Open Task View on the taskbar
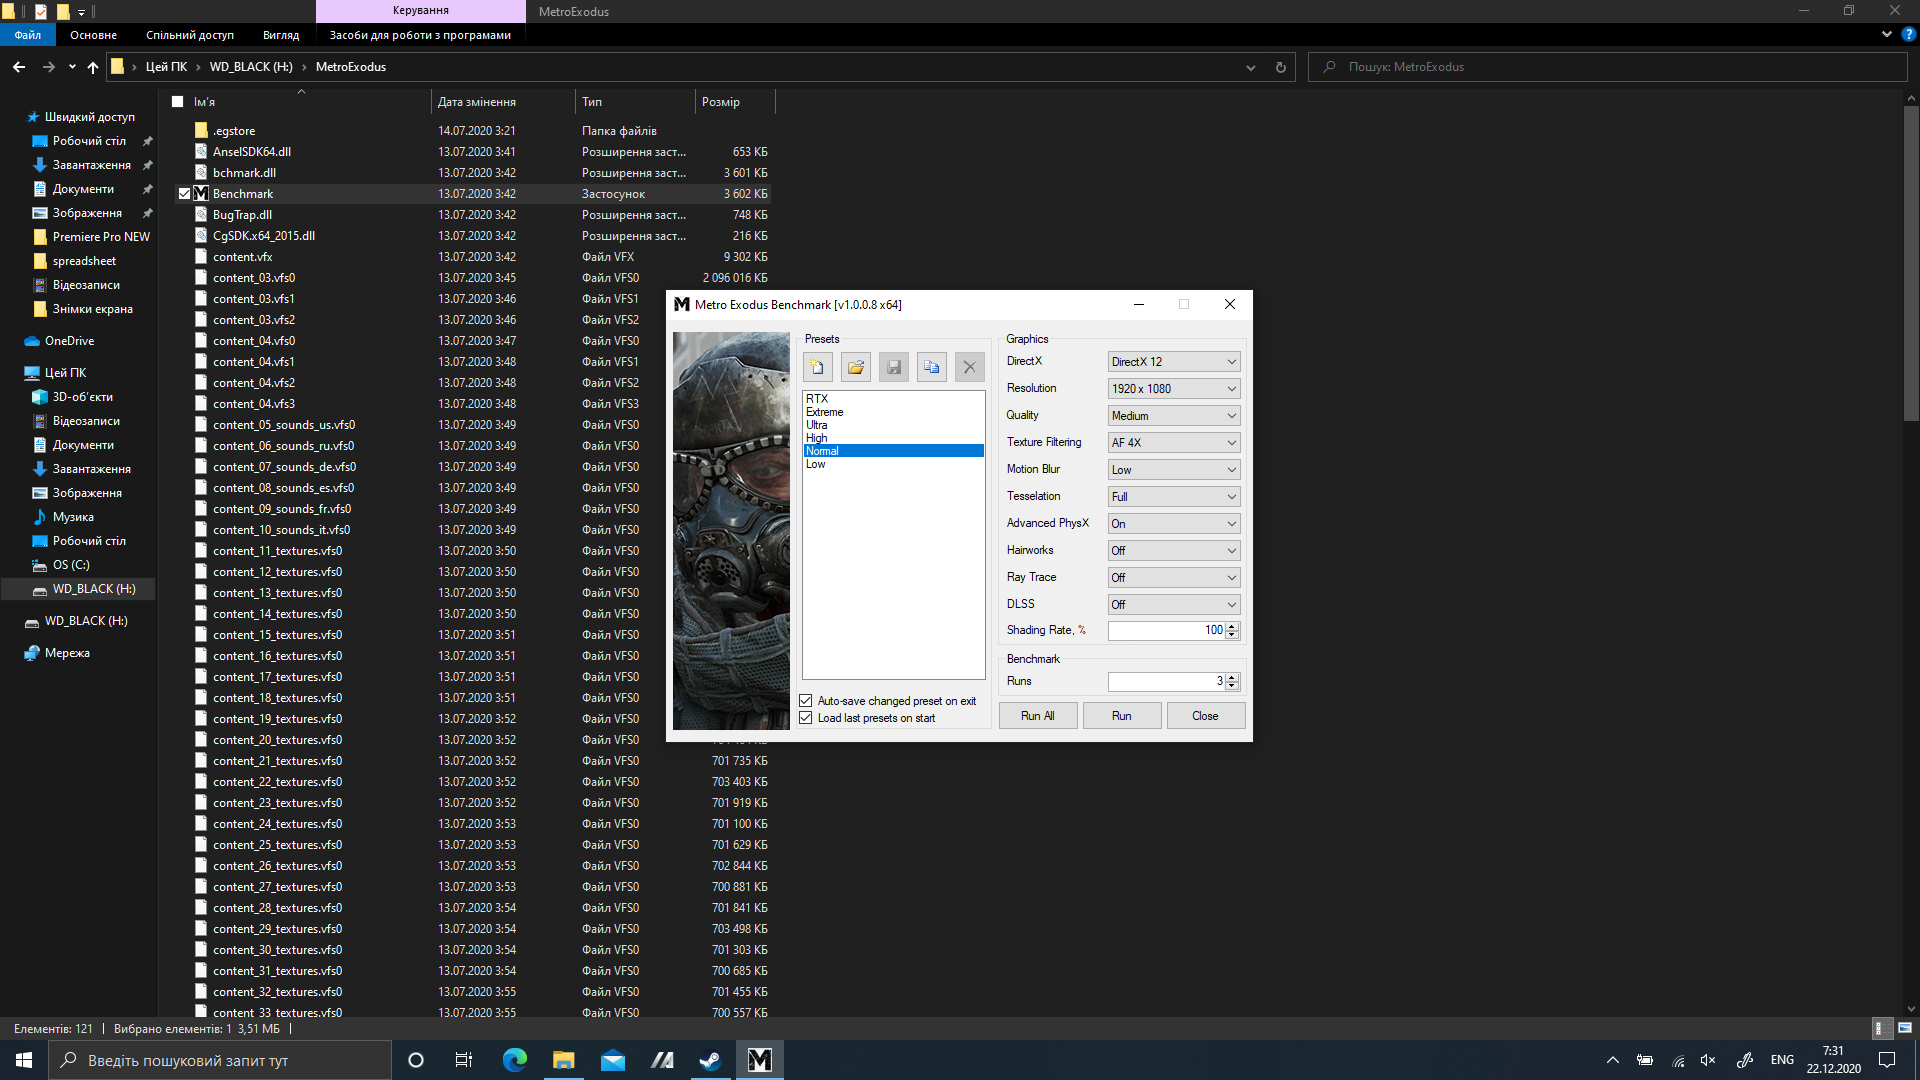 pos(464,1060)
